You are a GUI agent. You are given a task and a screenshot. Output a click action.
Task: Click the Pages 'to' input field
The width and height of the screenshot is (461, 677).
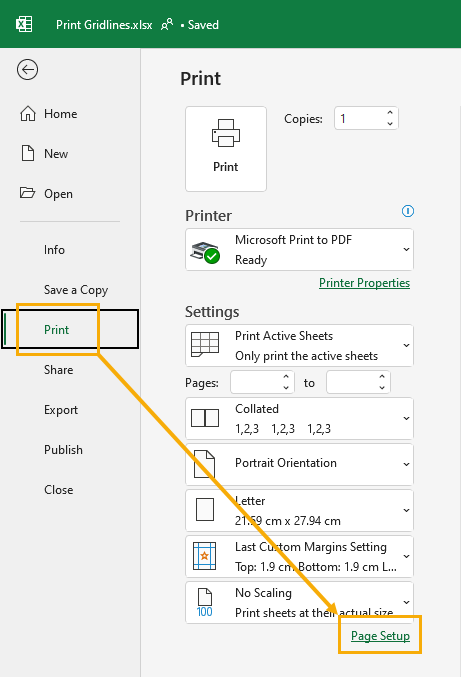(358, 382)
